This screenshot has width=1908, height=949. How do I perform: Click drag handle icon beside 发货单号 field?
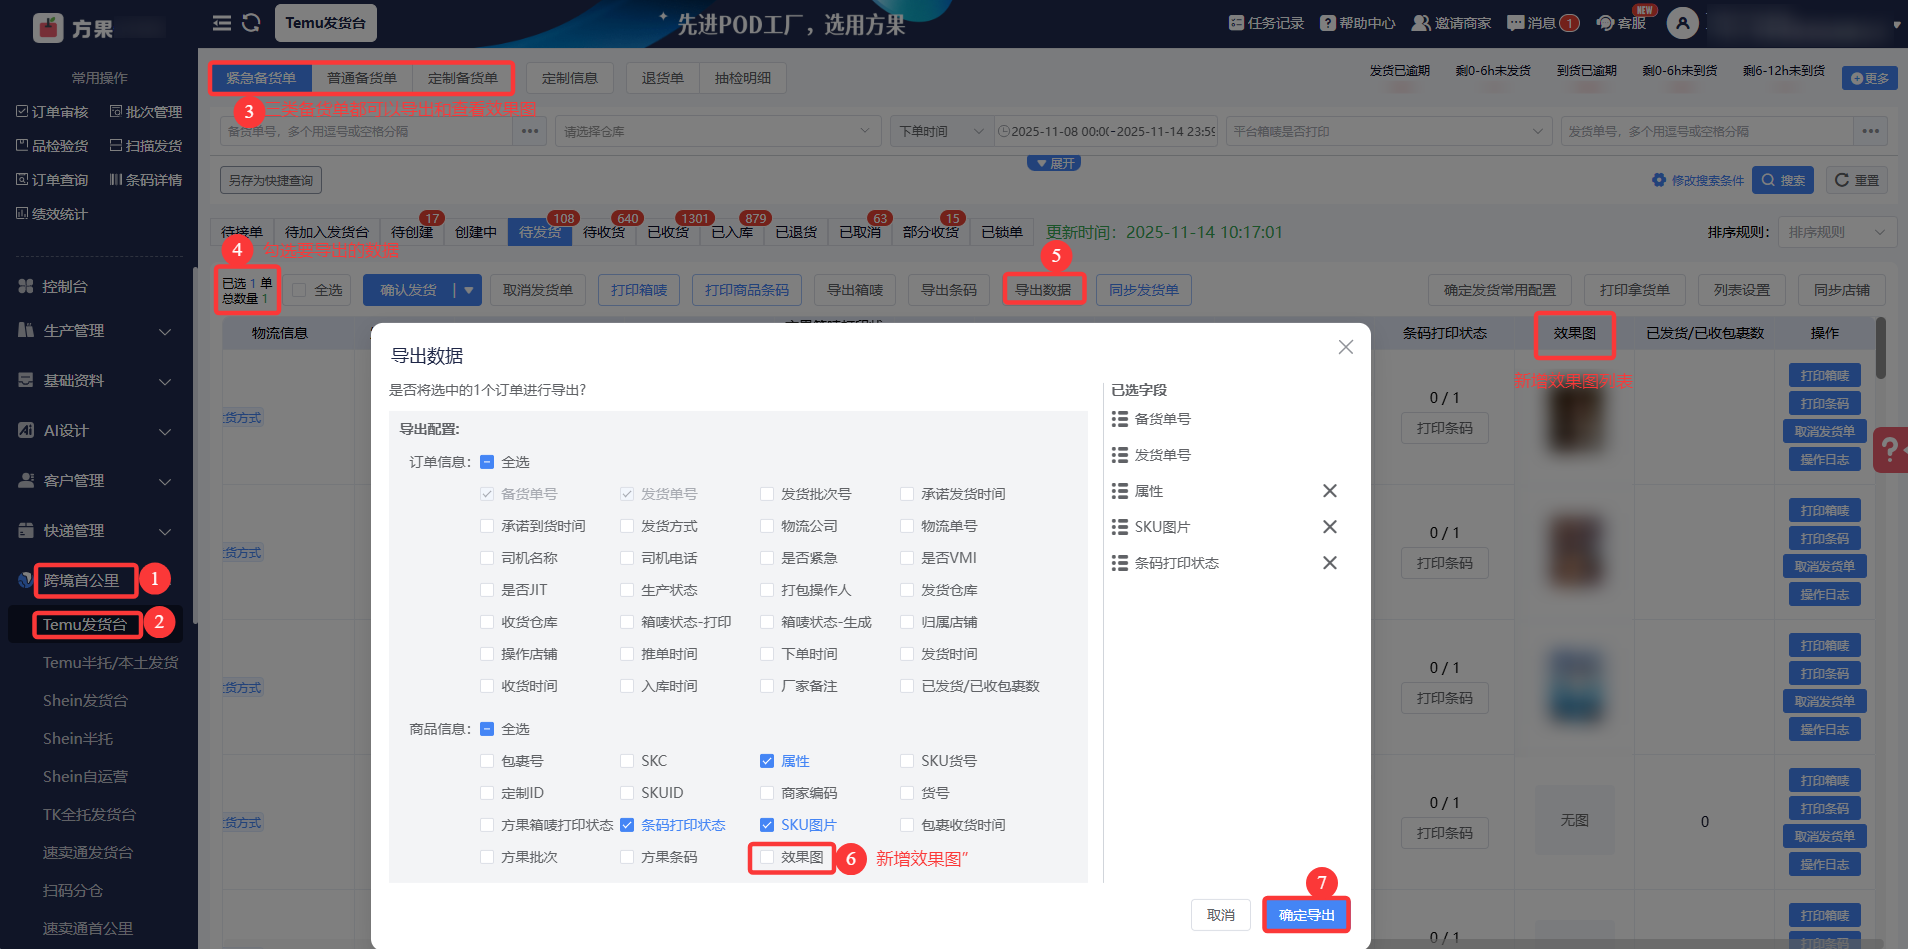coord(1120,455)
